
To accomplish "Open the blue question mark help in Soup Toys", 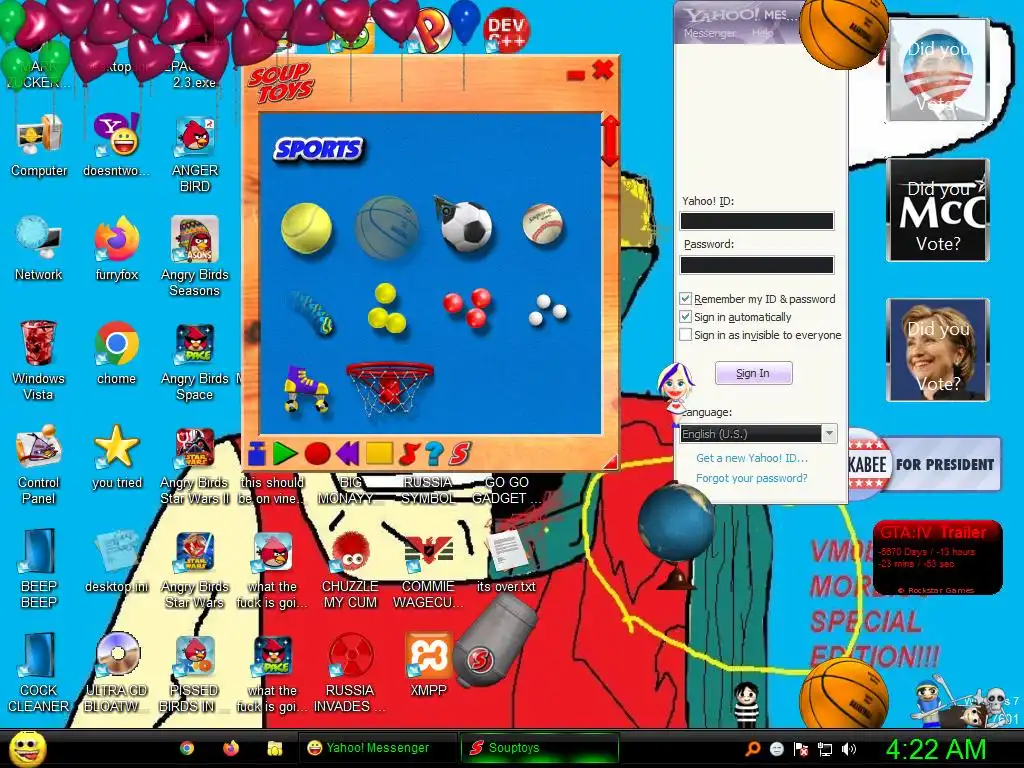I will coord(434,453).
